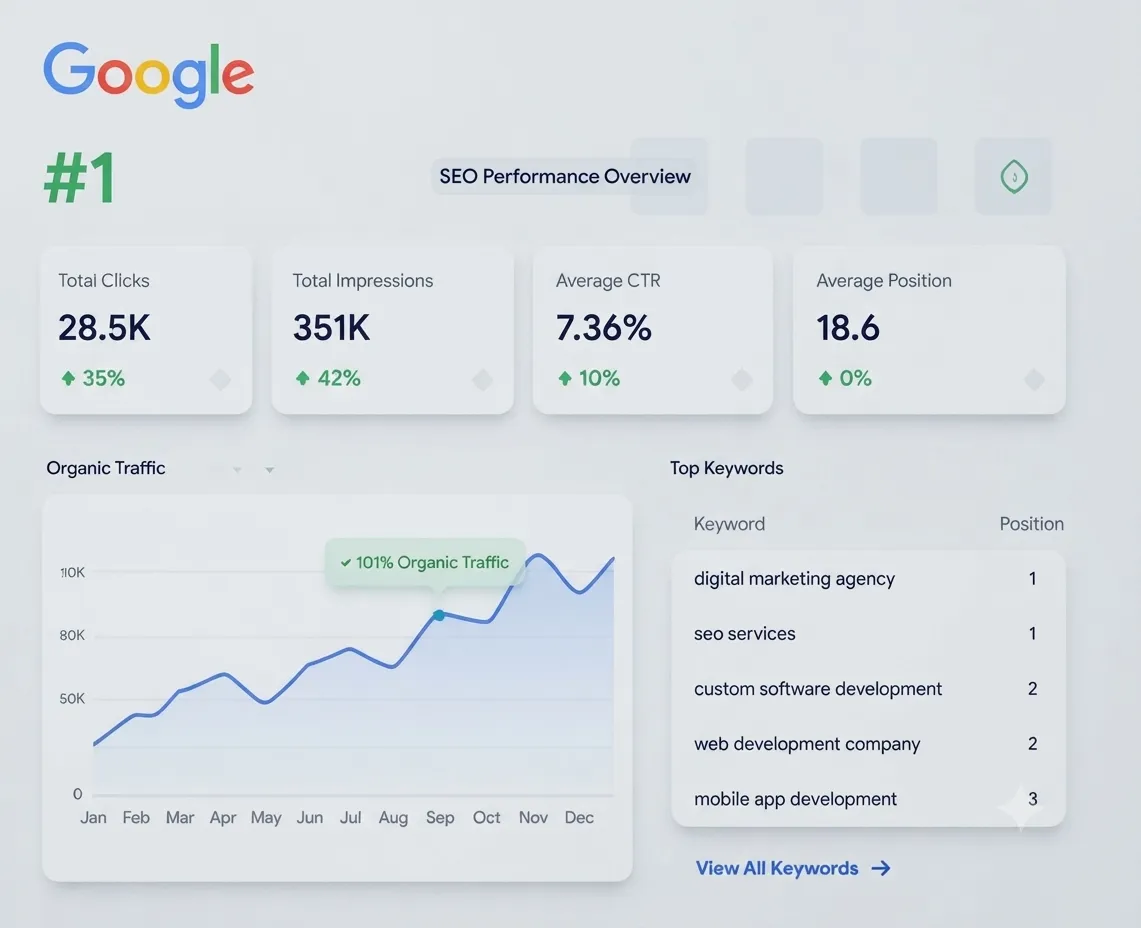Click the 18.6 Average Position value

tap(848, 328)
